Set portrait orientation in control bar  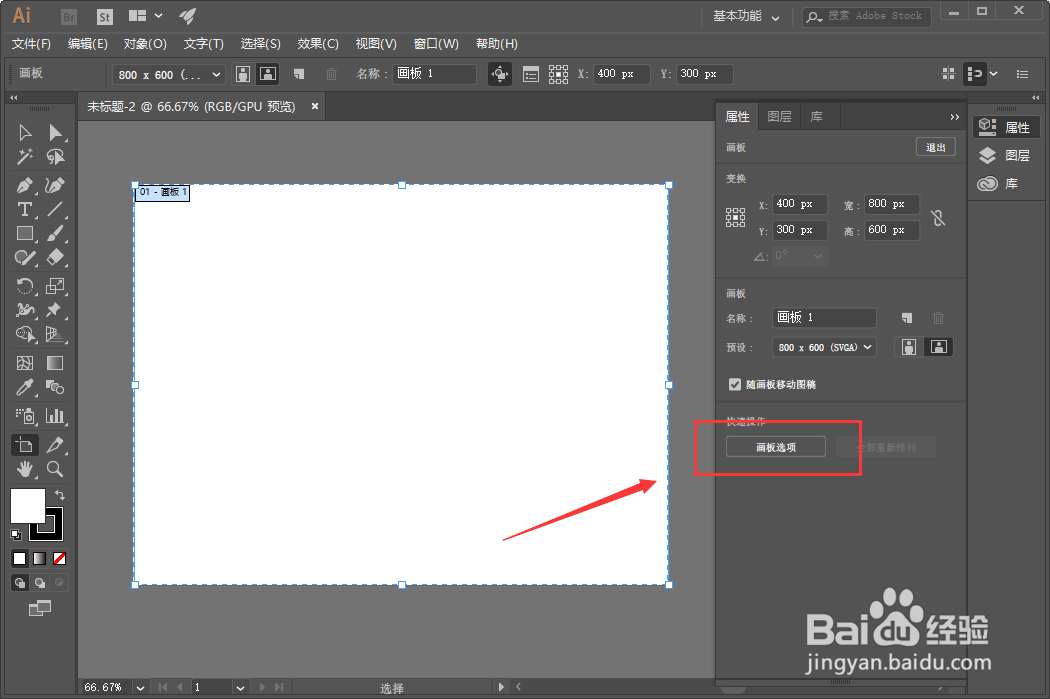point(243,74)
